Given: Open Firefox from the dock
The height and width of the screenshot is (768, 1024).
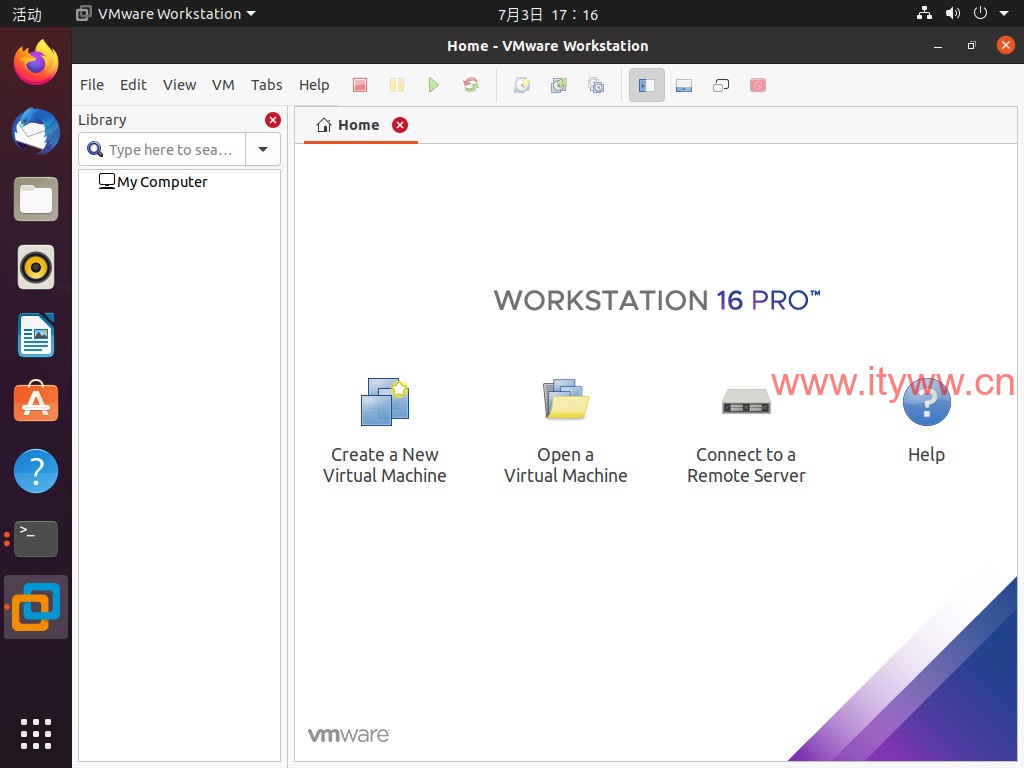Looking at the screenshot, I should (x=36, y=63).
